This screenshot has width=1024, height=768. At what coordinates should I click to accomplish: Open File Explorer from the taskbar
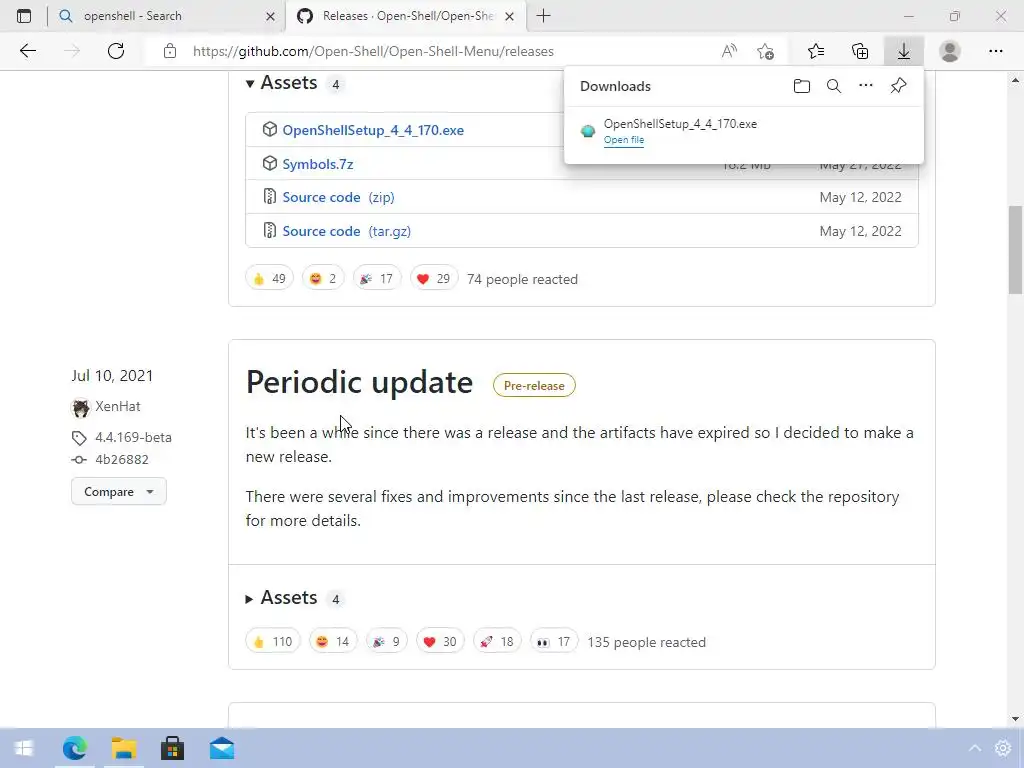click(x=123, y=748)
